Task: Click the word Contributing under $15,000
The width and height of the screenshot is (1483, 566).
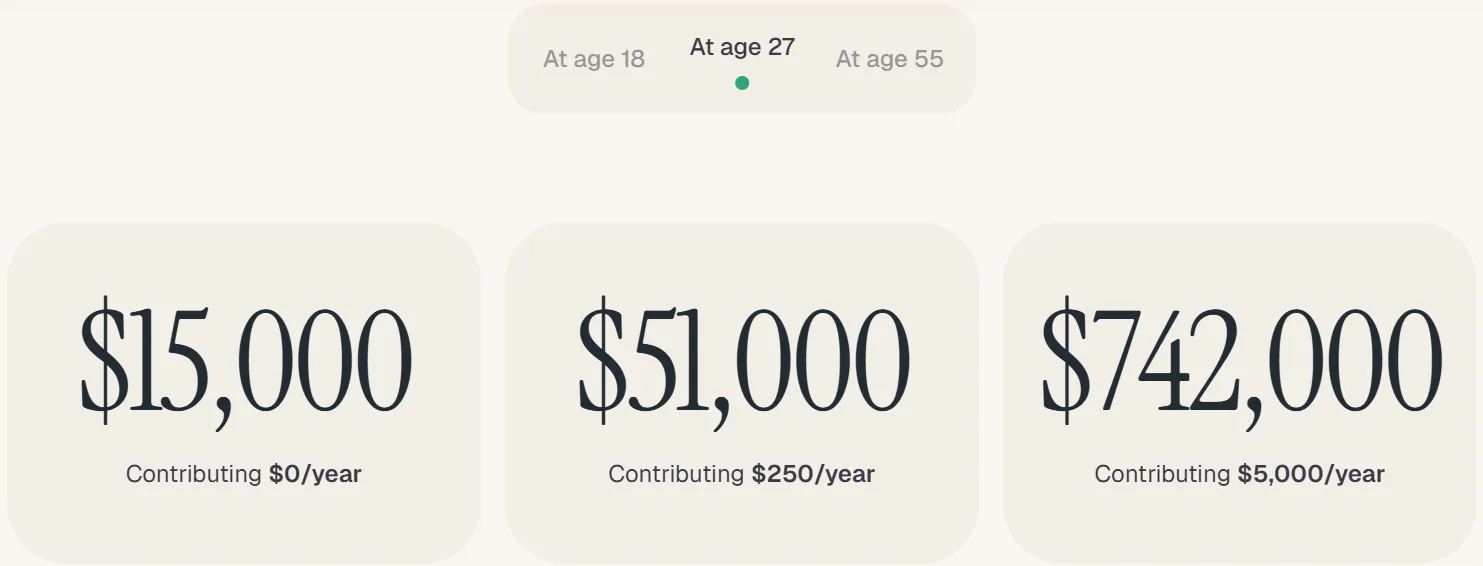Action: coord(193,474)
